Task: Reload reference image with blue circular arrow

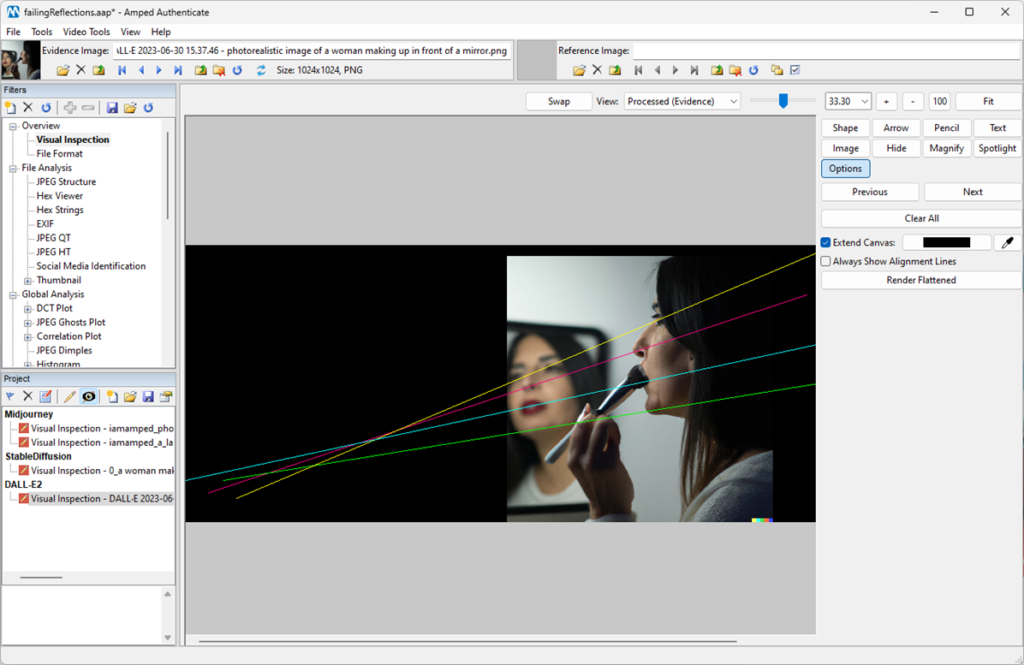Action: pos(754,70)
